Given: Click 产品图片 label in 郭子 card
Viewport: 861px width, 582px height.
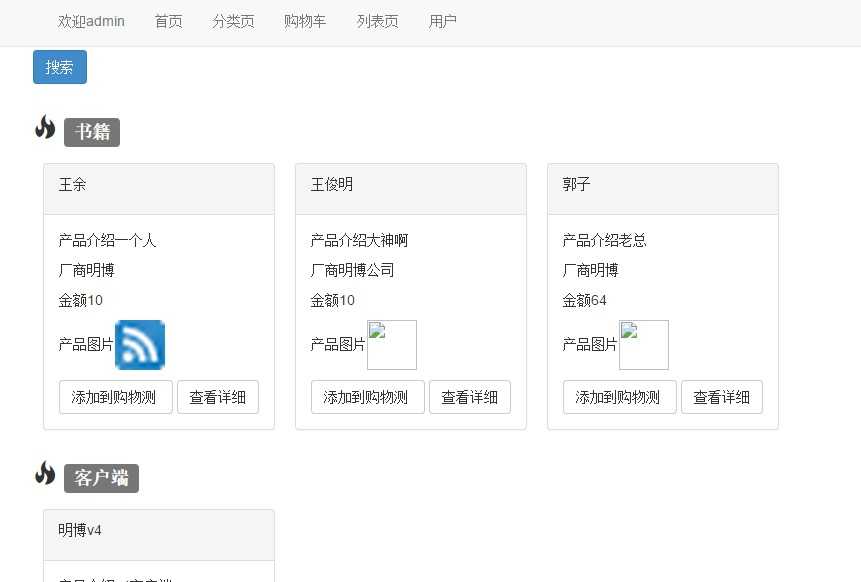Looking at the screenshot, I should [x=590, y=344].
